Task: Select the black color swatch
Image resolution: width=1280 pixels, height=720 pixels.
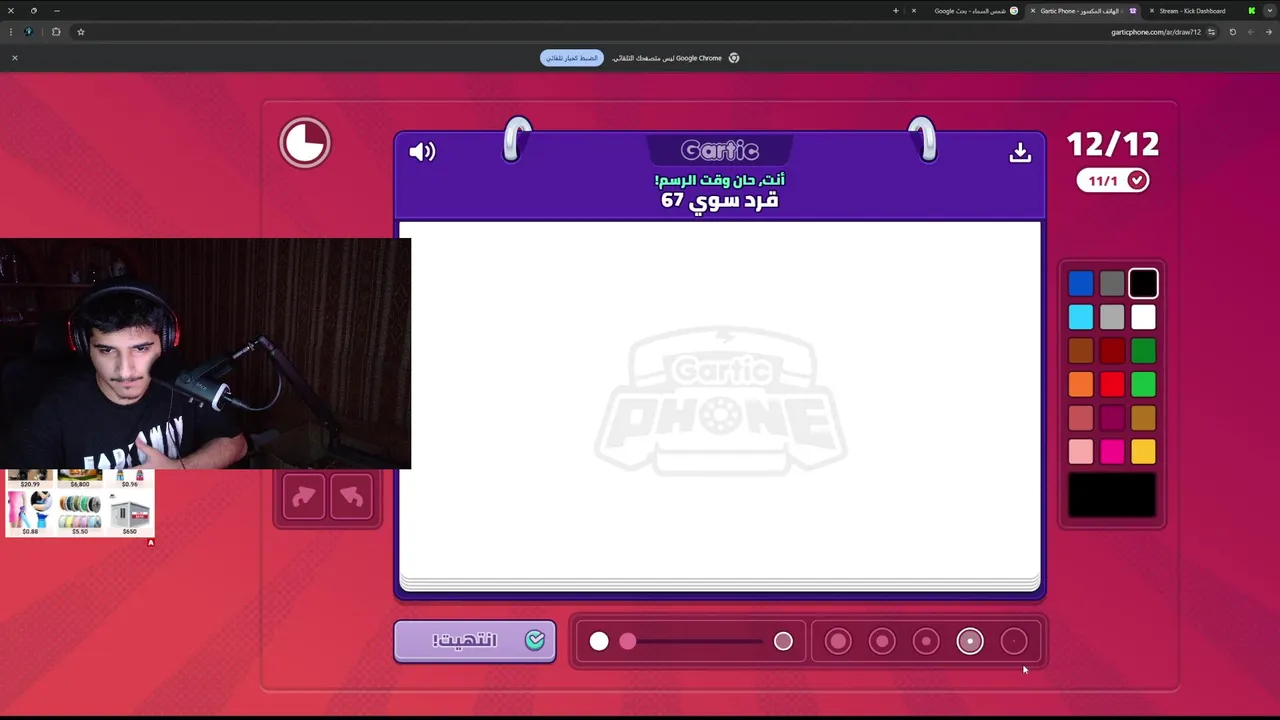Action: [1143, 284]
